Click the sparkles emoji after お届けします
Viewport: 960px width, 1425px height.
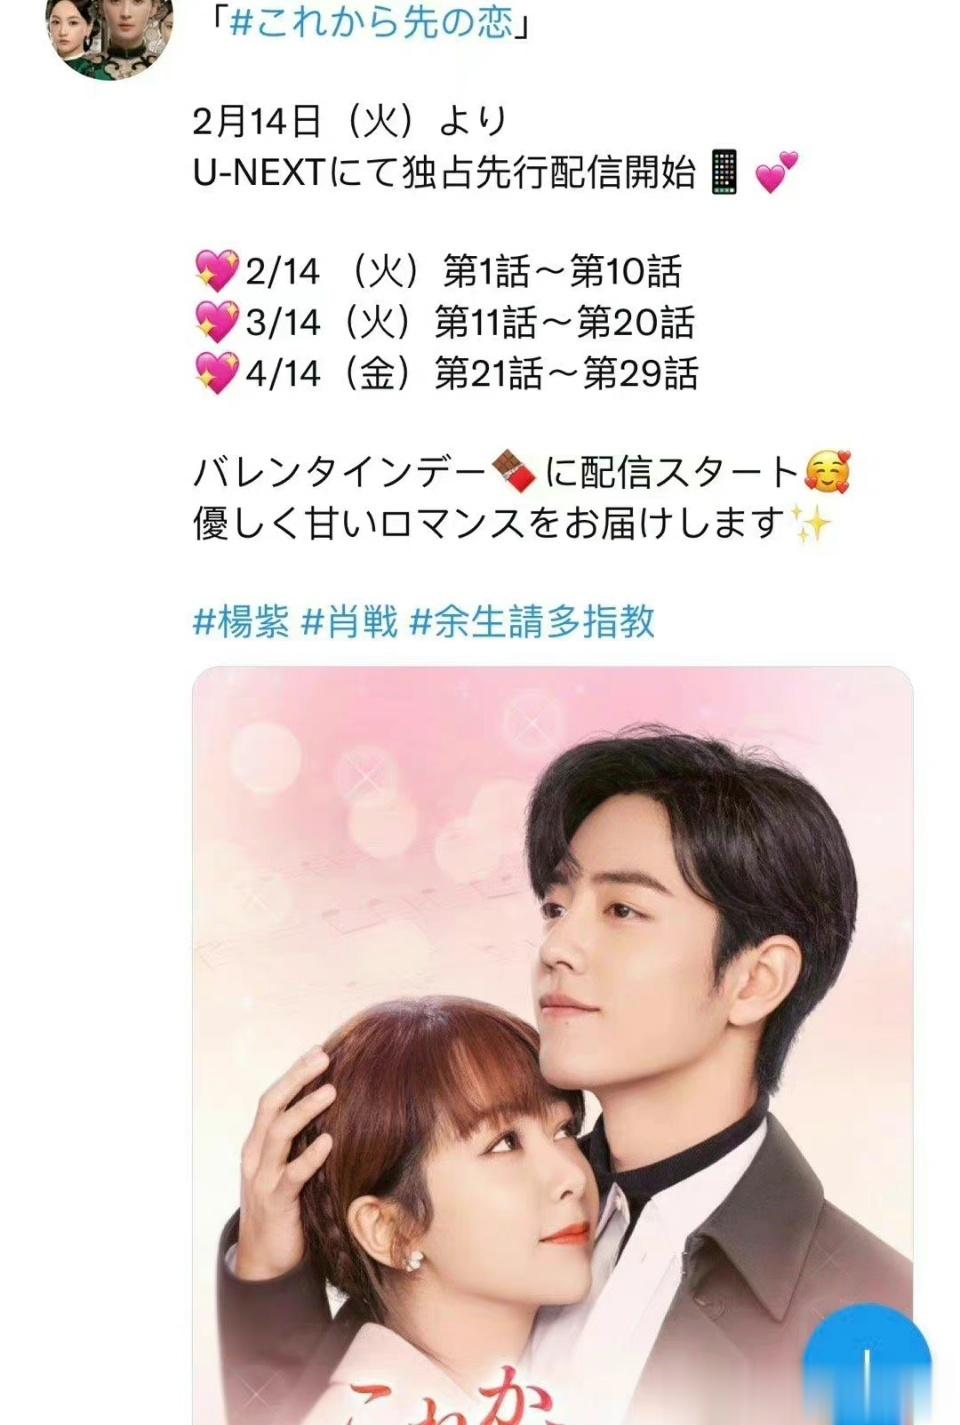coord(811,523)
